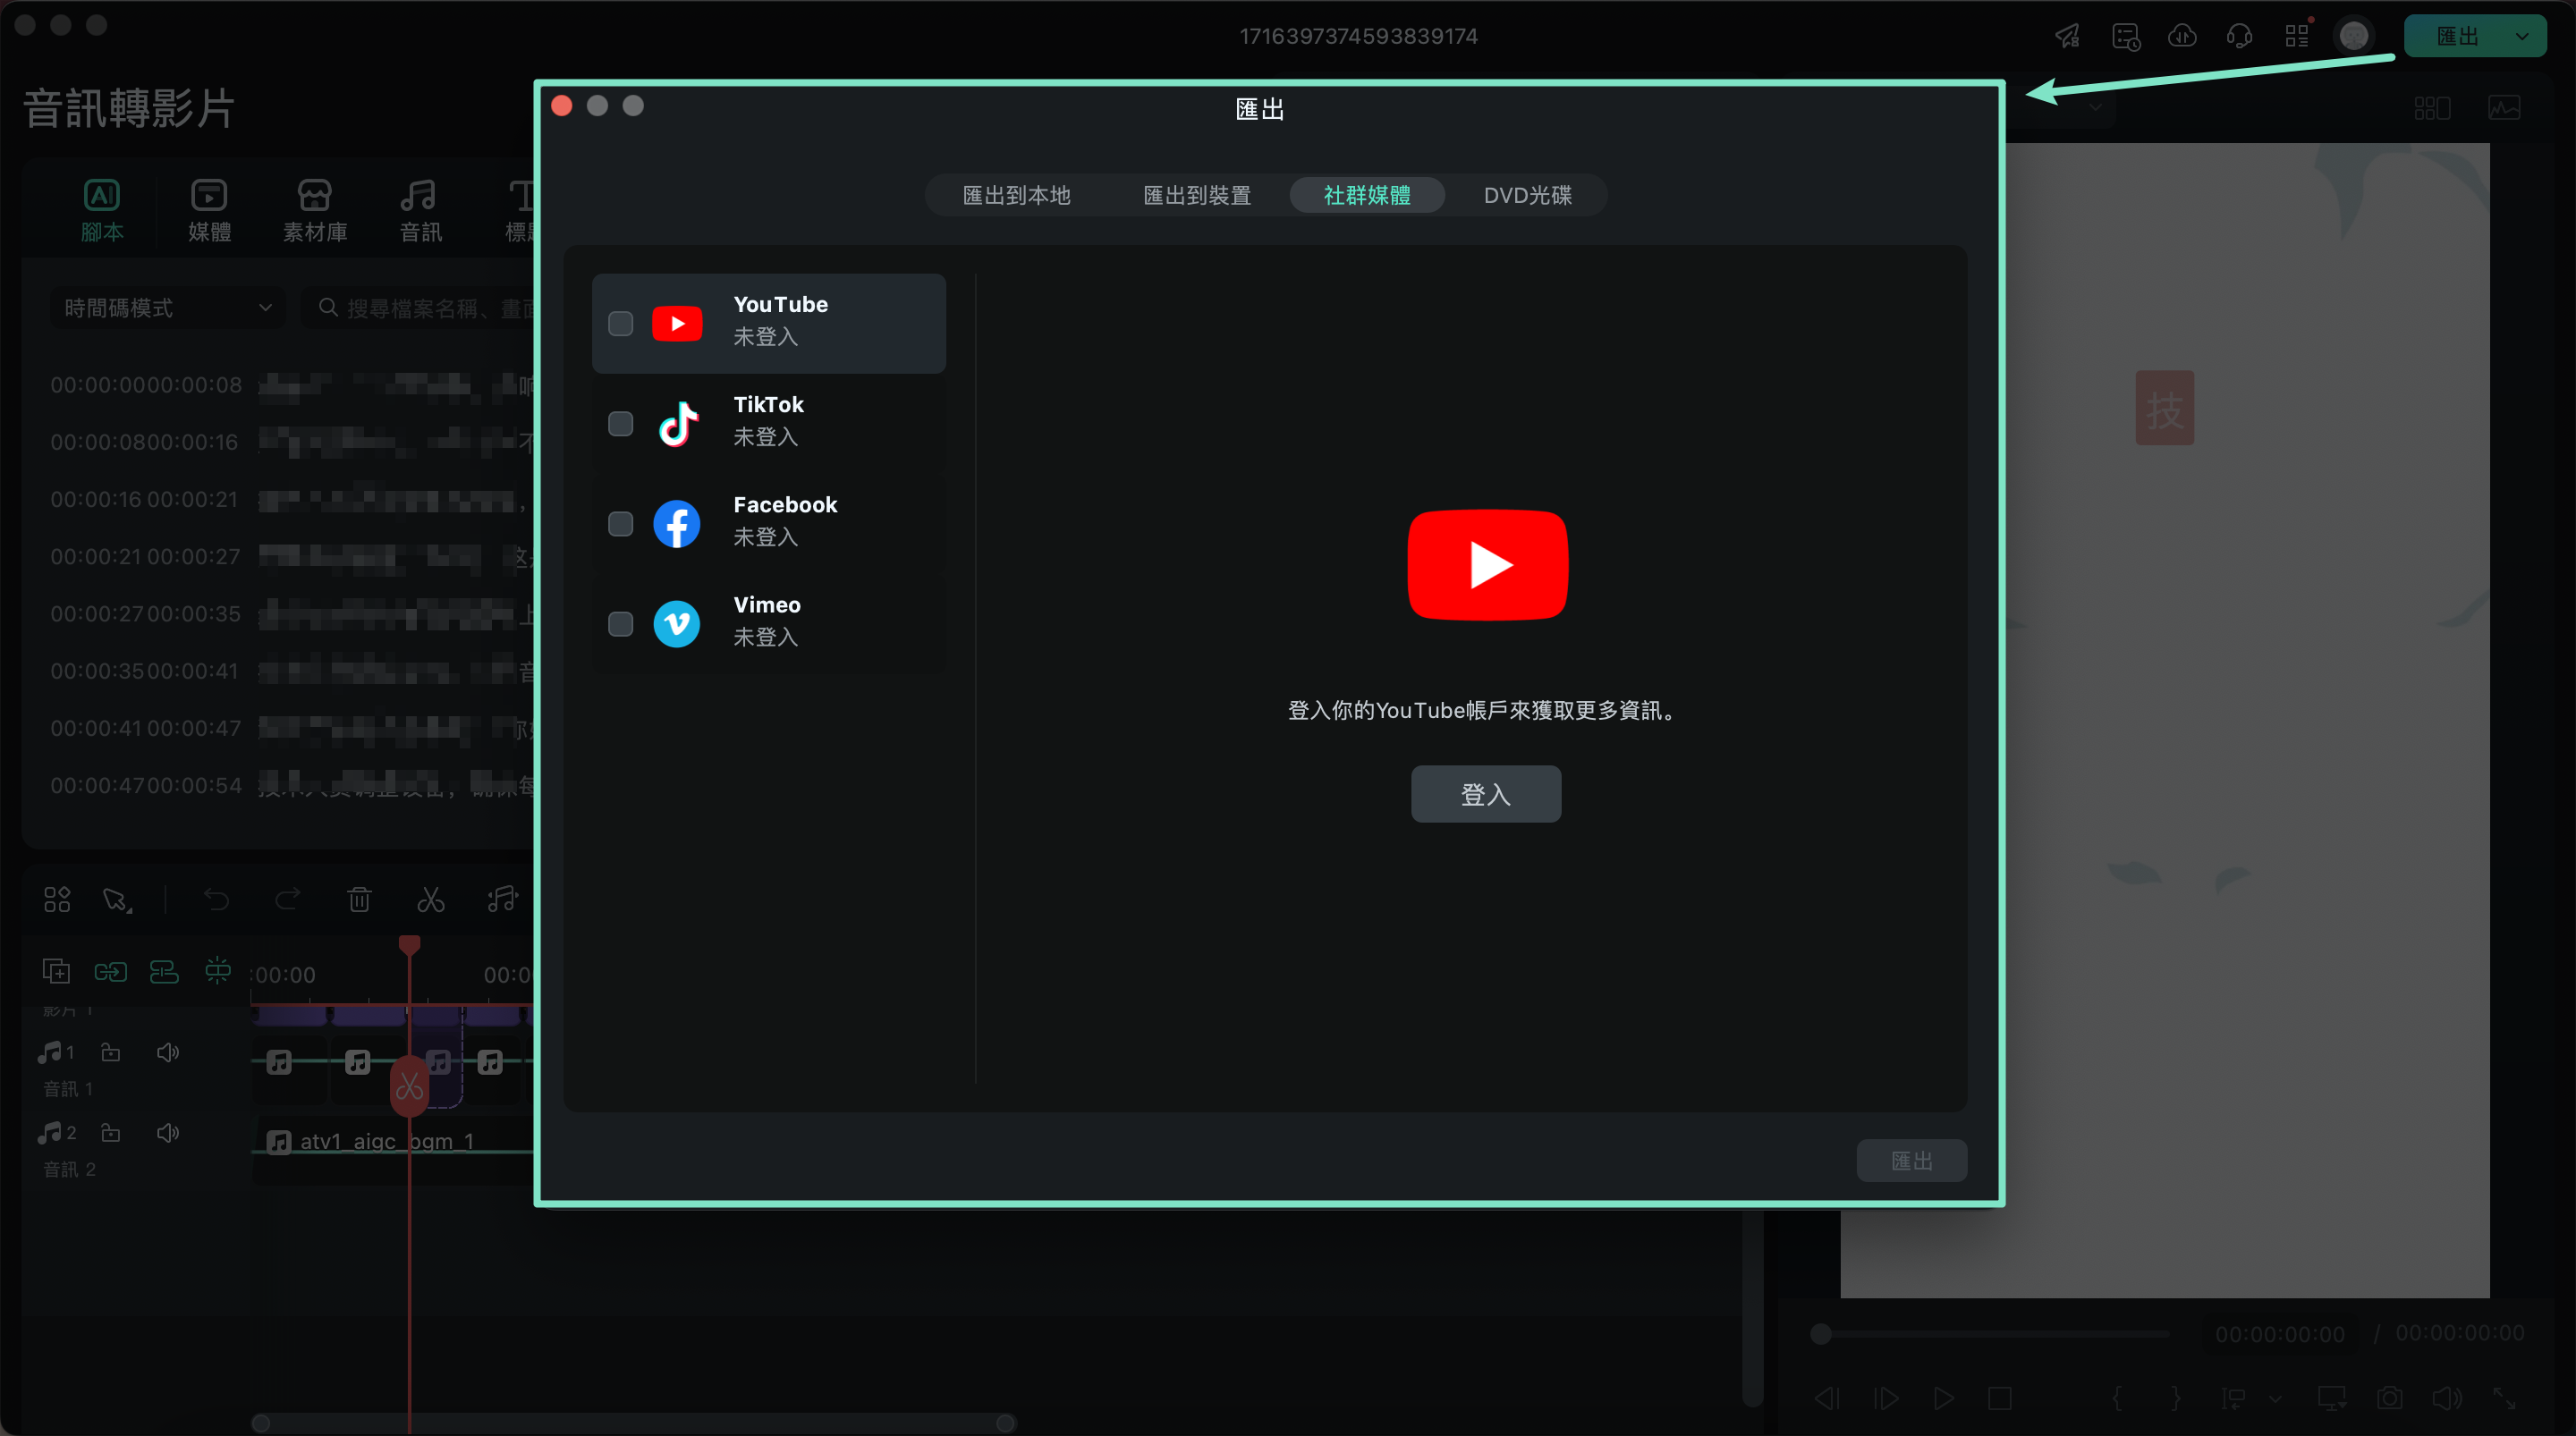2576x1436 pixels.
Task: Switch to 社群媒體 tab
Action: pyautogui.click(x=1367, y=195)
